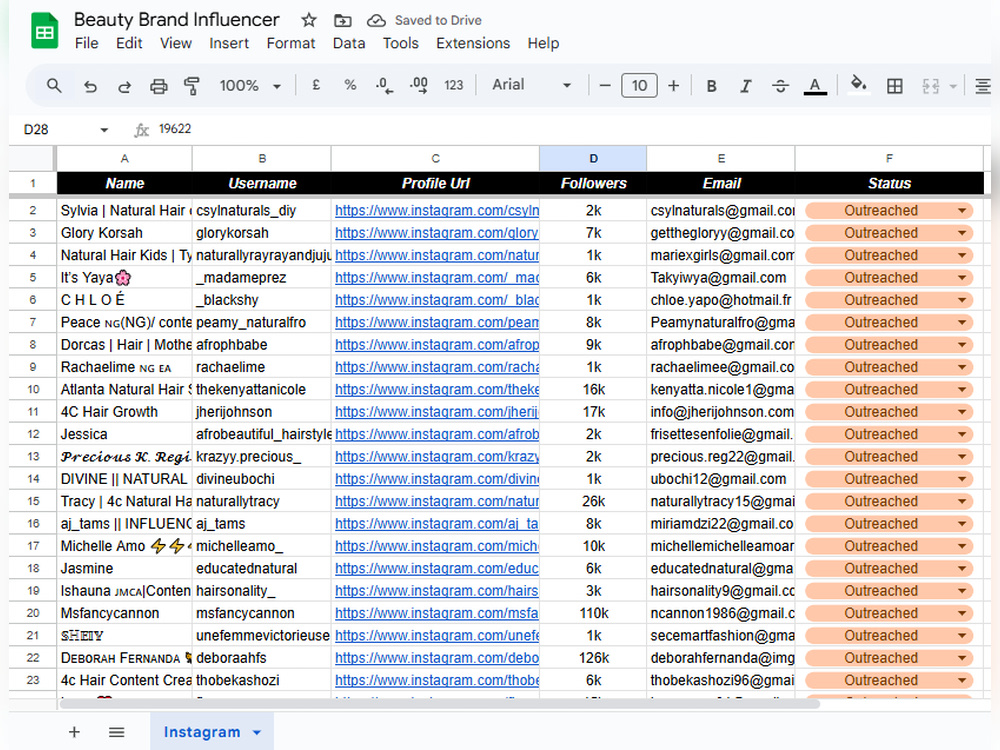Open Status dropdown for Jessica row
This screenshot has width=1000, height=750.
[x=961, y=435]
